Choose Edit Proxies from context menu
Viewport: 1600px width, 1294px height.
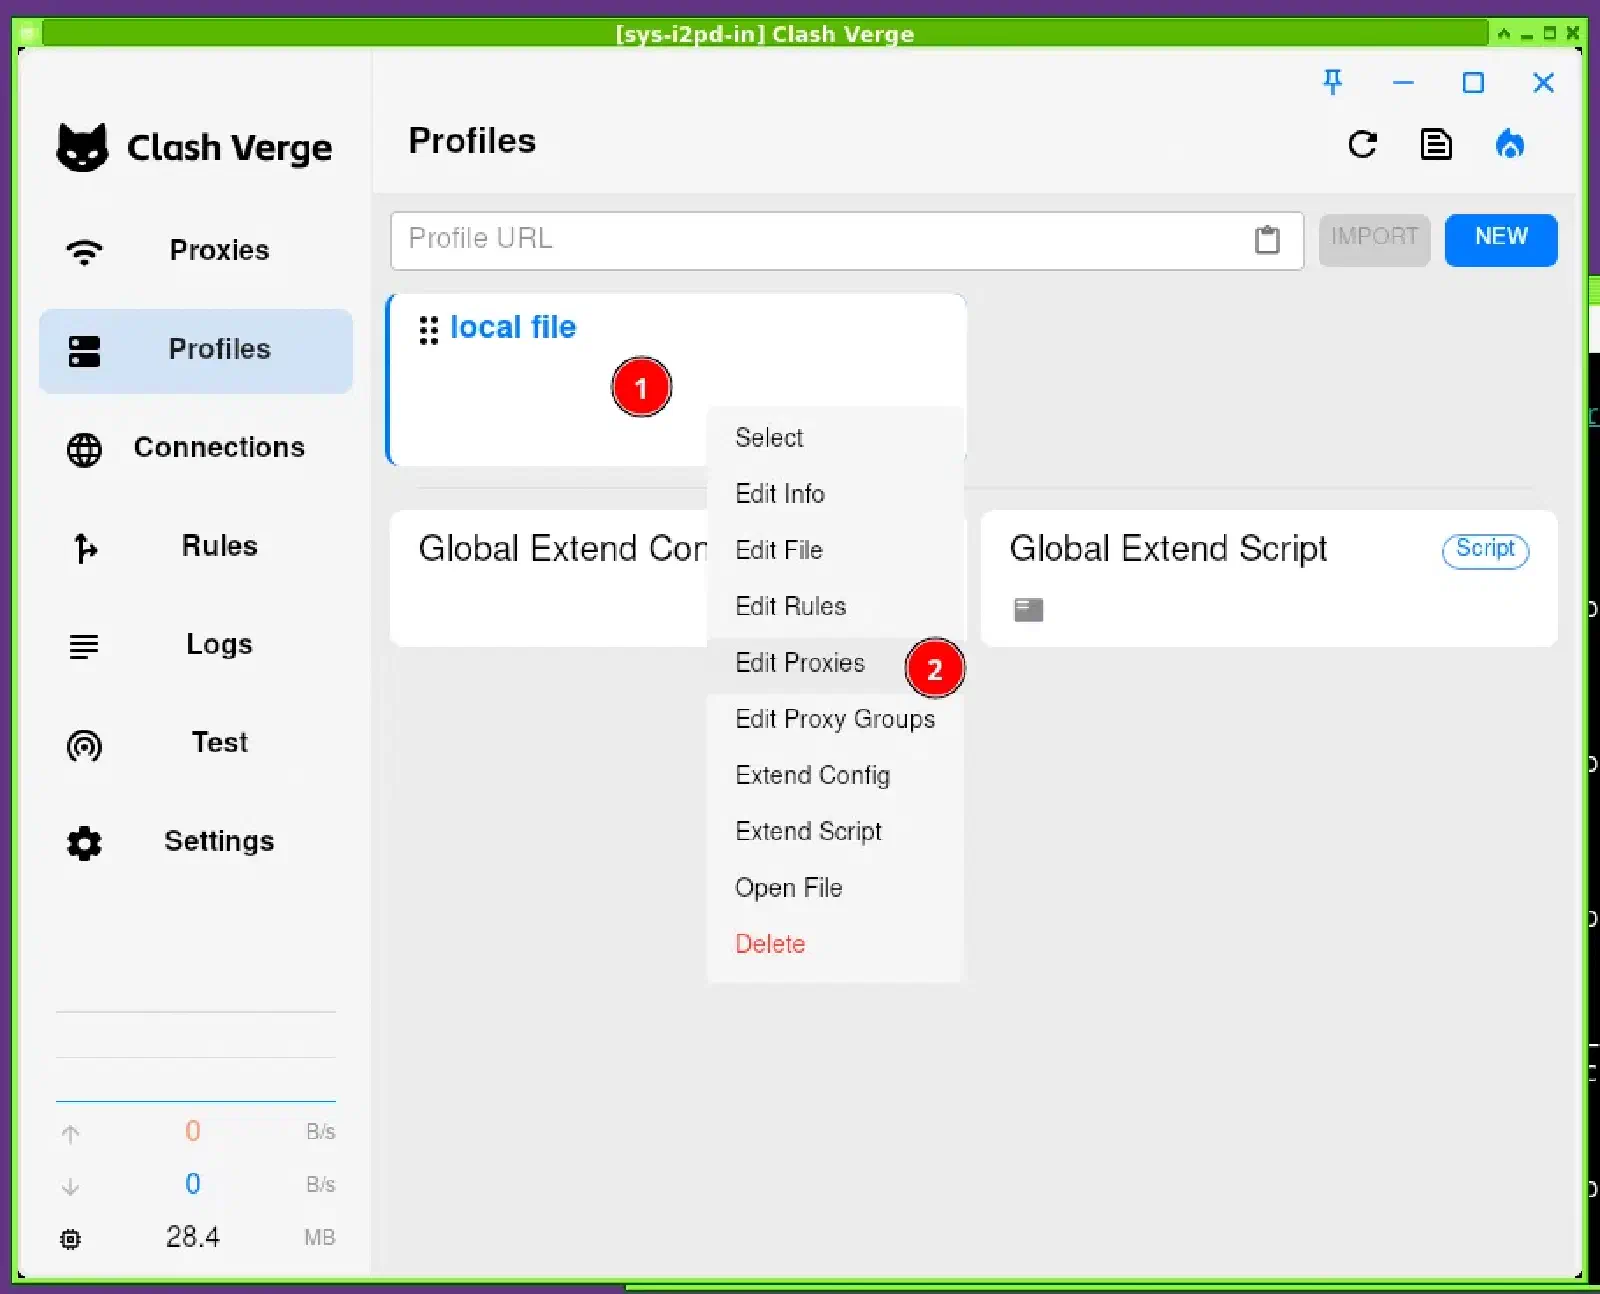pos(834,663)
